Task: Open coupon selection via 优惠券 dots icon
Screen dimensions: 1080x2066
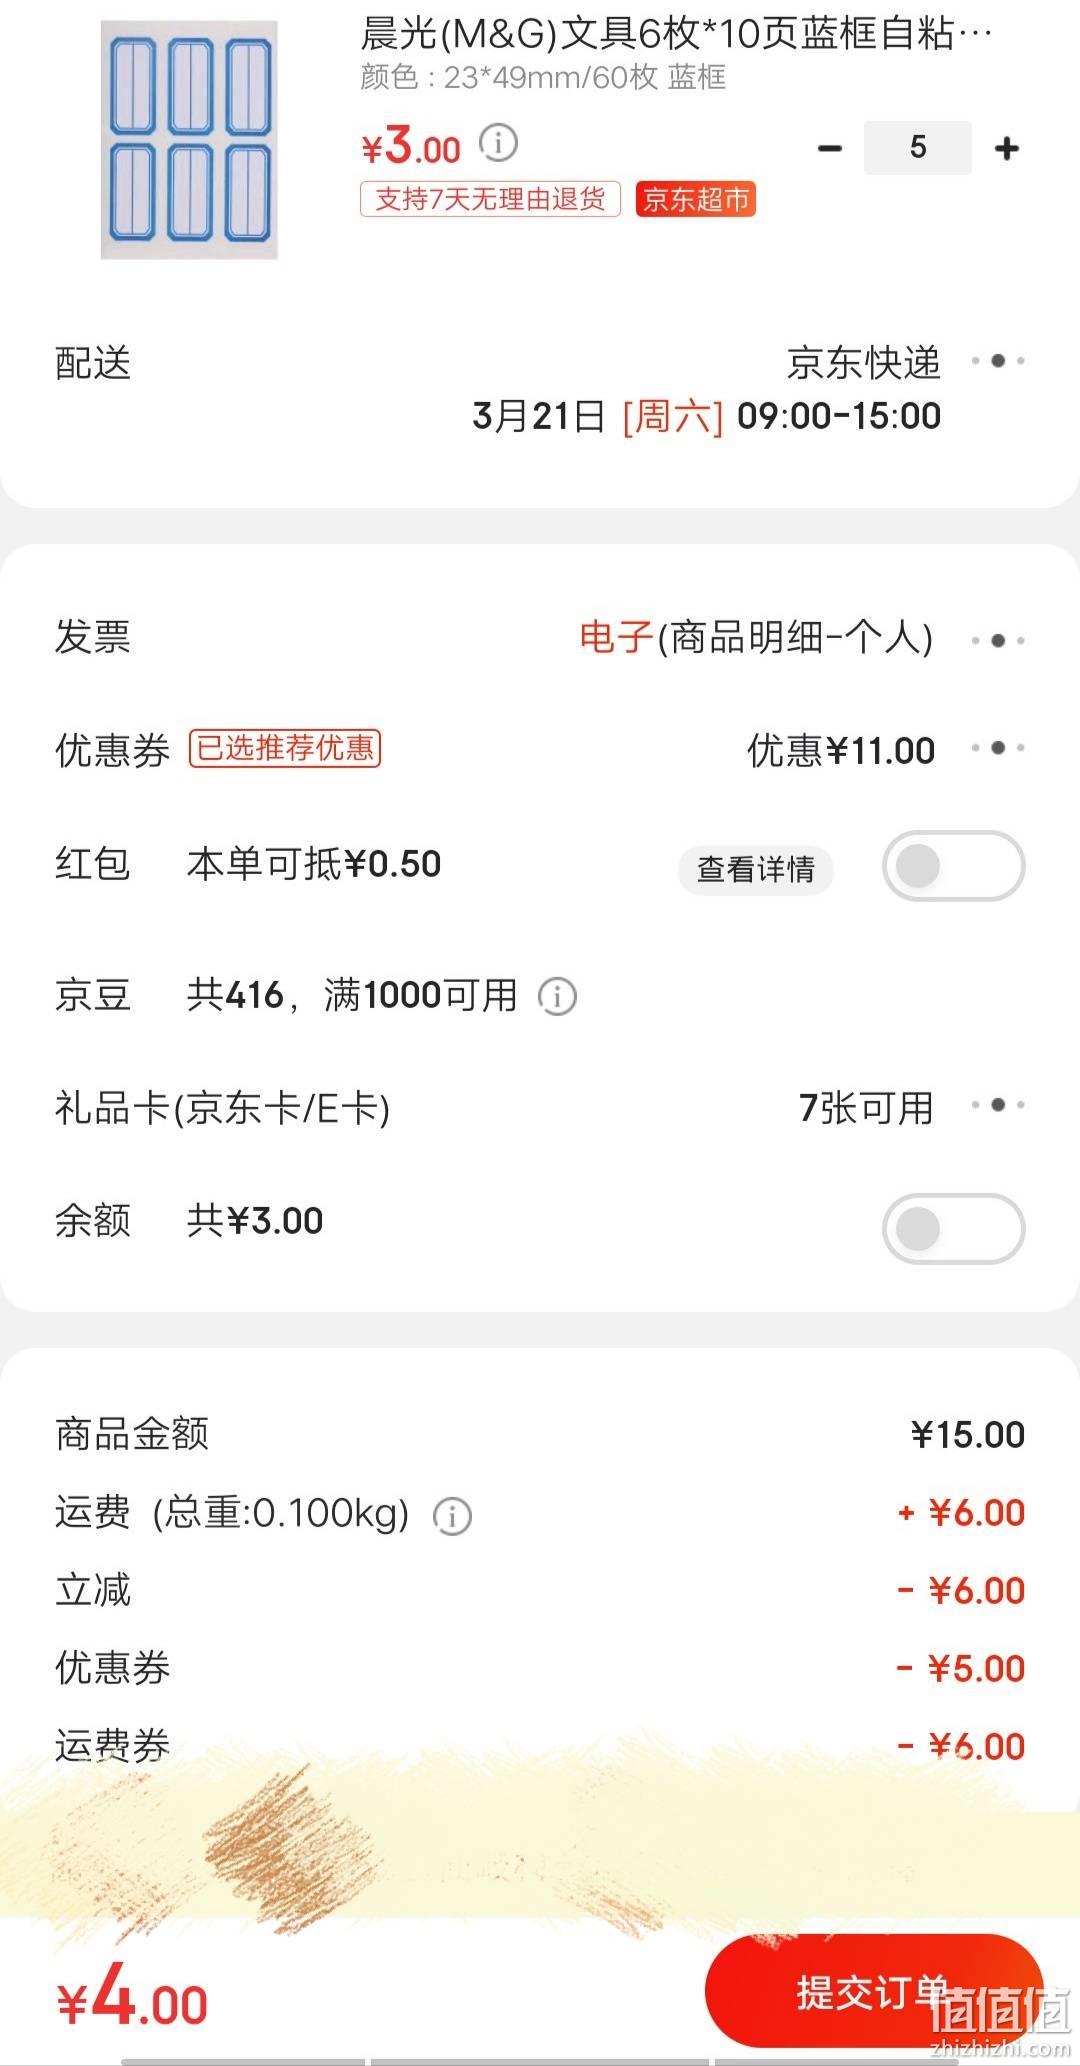Action: click(x=998, y=748)
